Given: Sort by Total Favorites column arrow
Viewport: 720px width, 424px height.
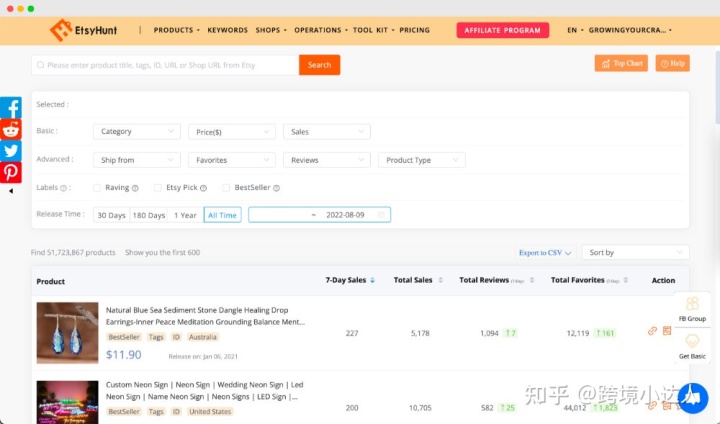Looking at the screenshot, I should [625, 280].
